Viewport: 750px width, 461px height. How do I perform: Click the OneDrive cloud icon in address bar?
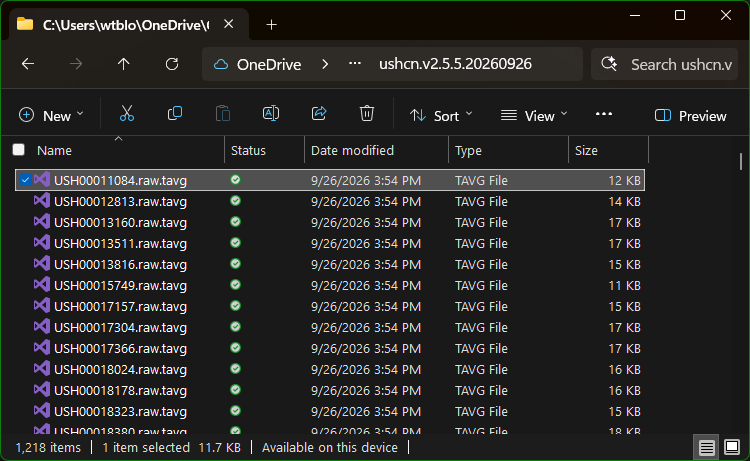[x=221, y=64]
